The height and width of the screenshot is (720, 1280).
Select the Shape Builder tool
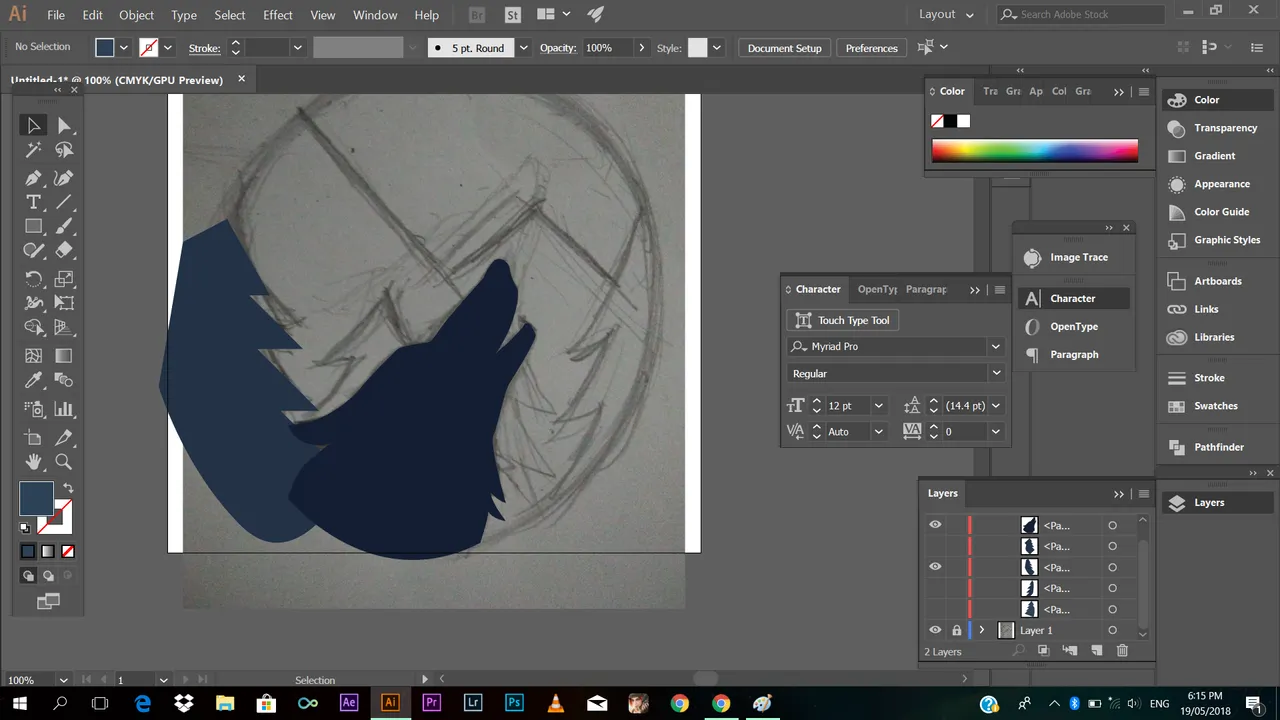pyautogui.click(x=33, y=327)
